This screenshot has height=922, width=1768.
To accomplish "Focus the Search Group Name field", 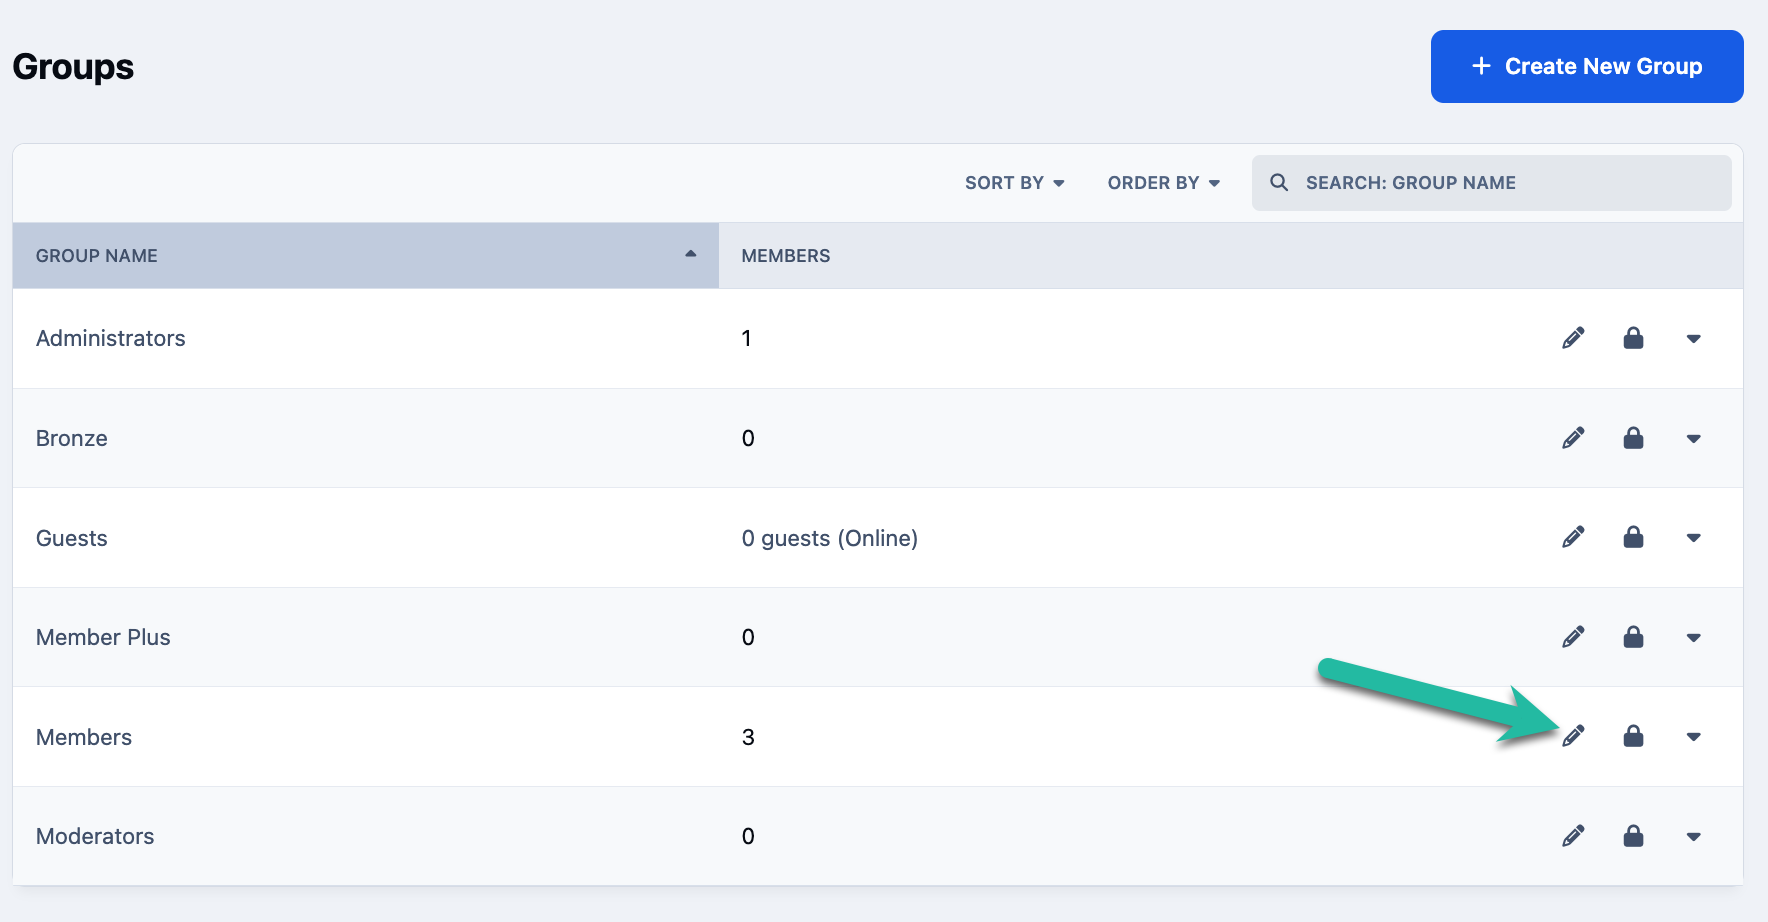I will [x=1492, y=183].
